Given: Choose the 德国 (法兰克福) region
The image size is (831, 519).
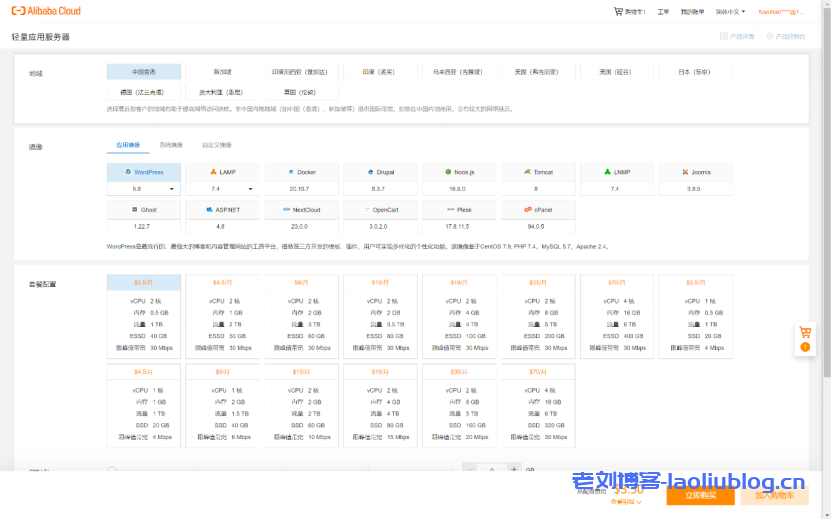Looking at the screenshot, I should pyautogui.click(x=144, y=92).
